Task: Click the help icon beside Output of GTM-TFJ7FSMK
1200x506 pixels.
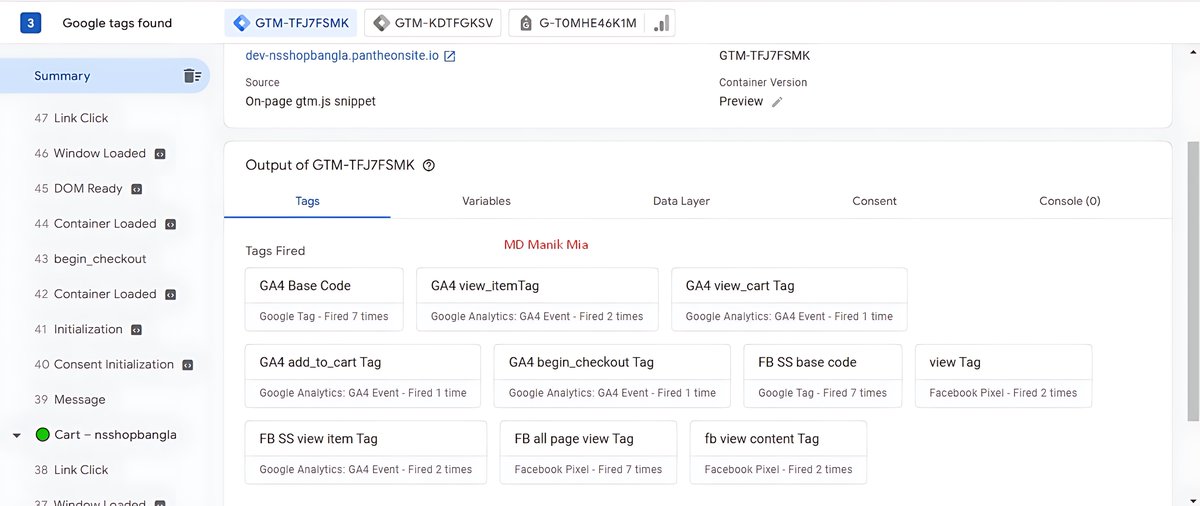Action: click(429, 166)
